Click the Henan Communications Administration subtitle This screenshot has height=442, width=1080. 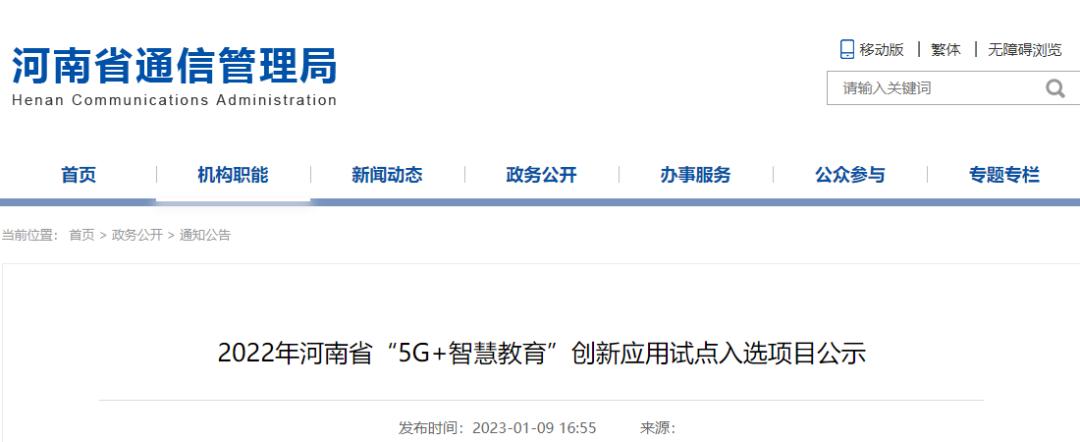pos(174,100)
